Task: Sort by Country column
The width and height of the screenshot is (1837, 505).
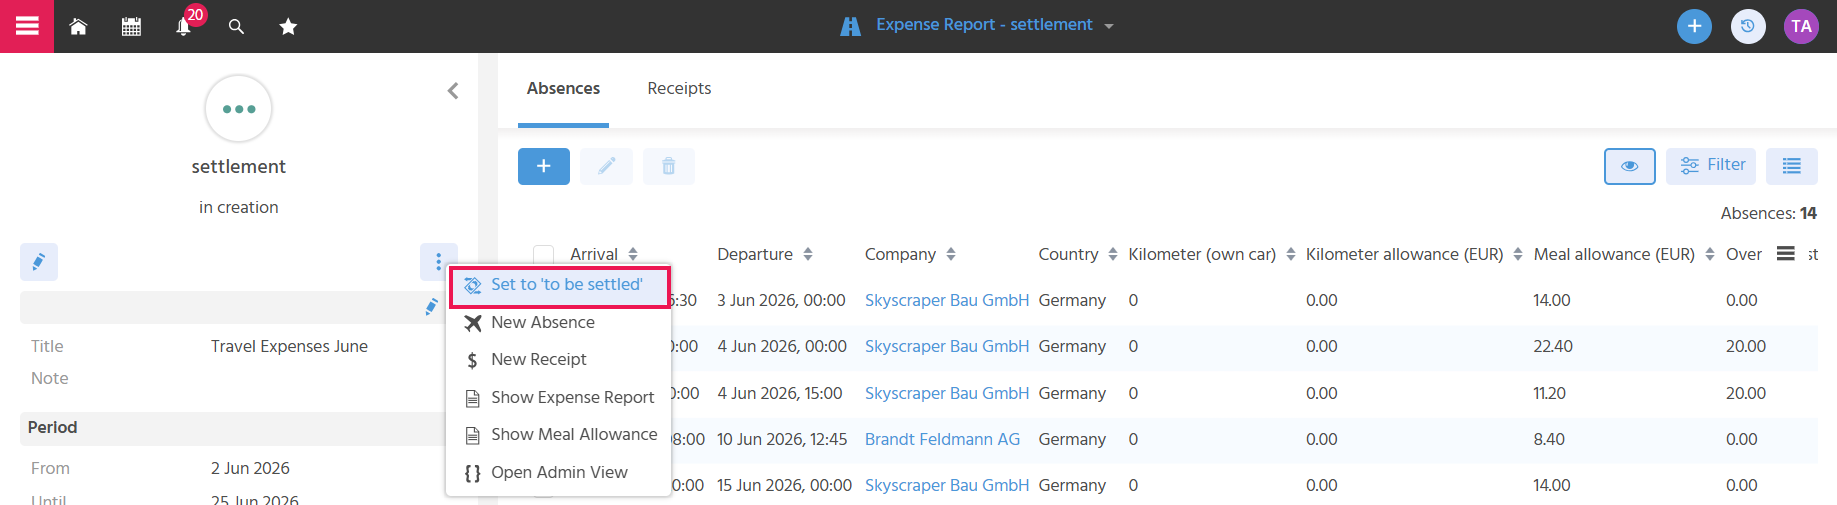Action: pyautogui.click(x=1078, y=255)
